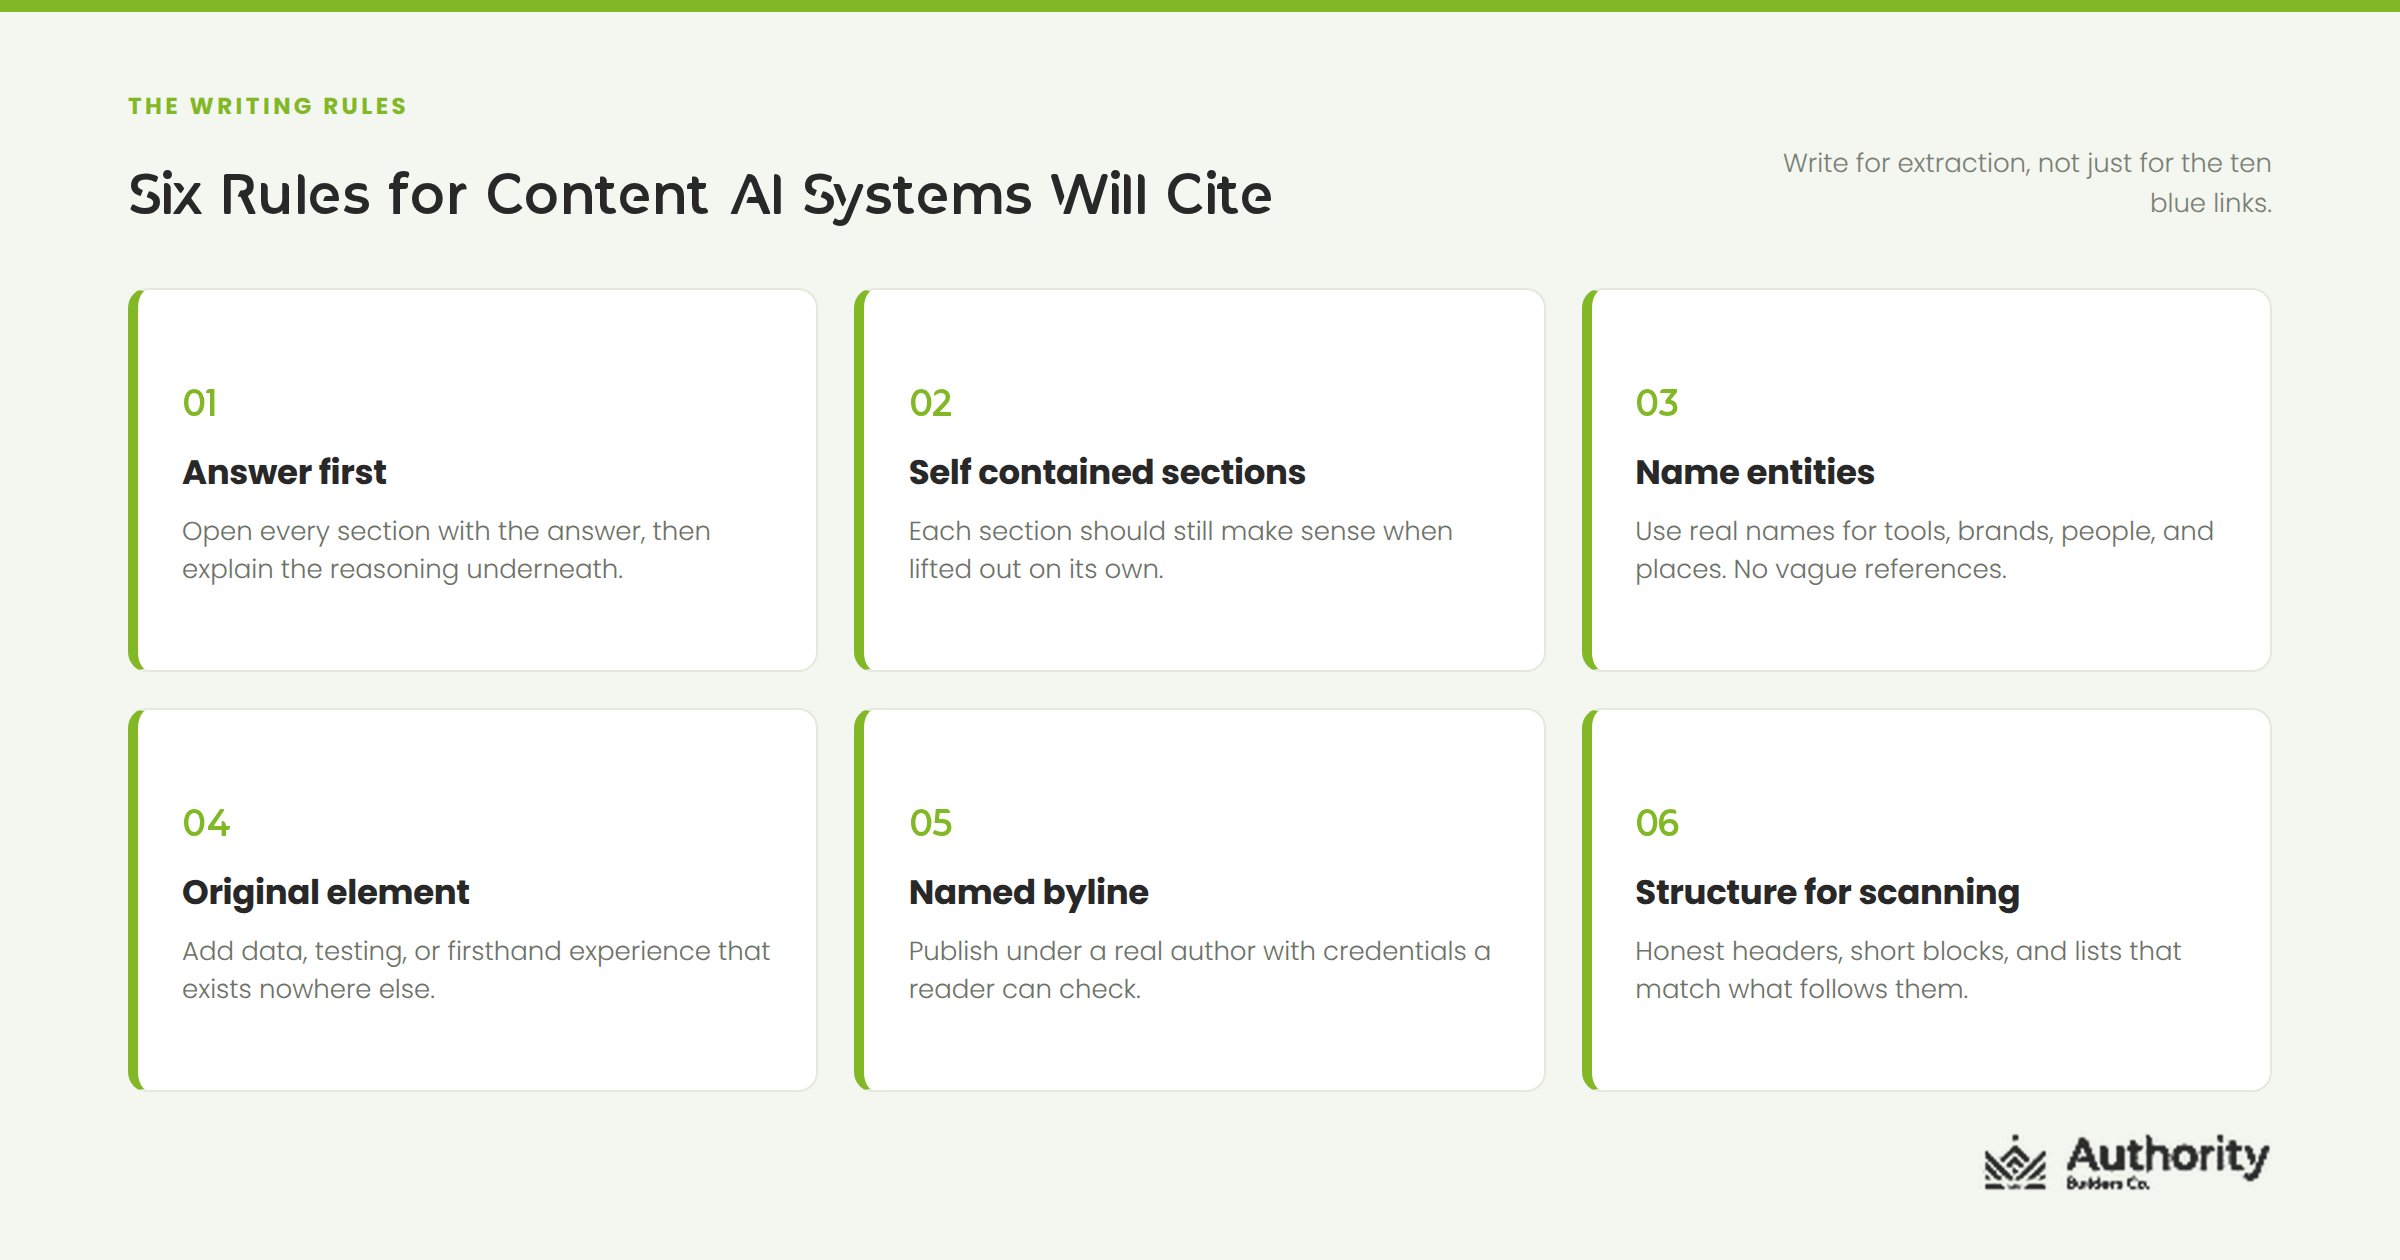Select the 05 number label

click(x=930, y=823)
